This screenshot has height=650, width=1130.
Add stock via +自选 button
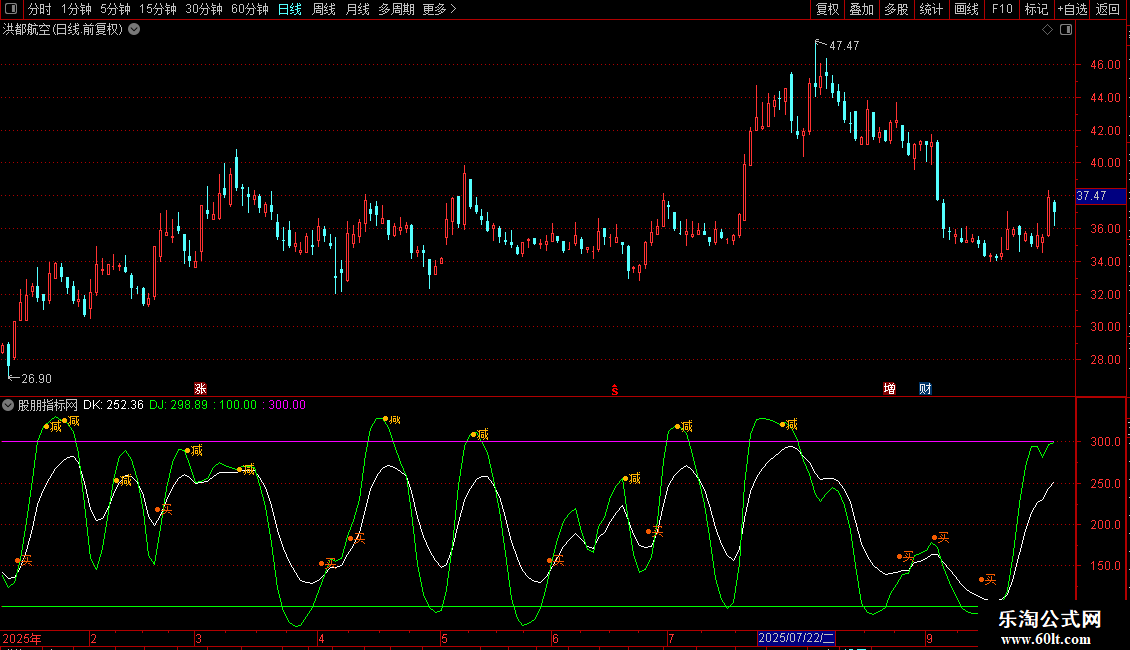[x=1072, y=9]
